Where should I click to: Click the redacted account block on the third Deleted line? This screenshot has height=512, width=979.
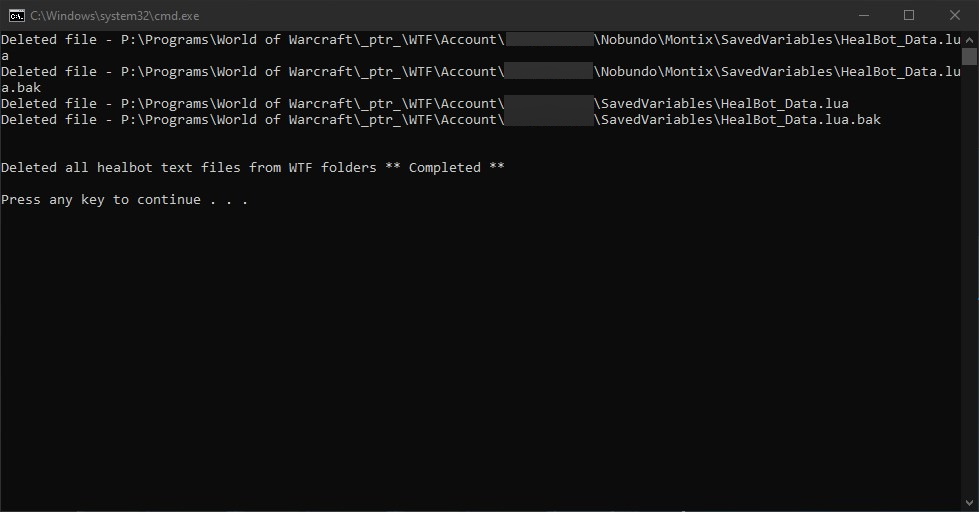tap(549, 104)
